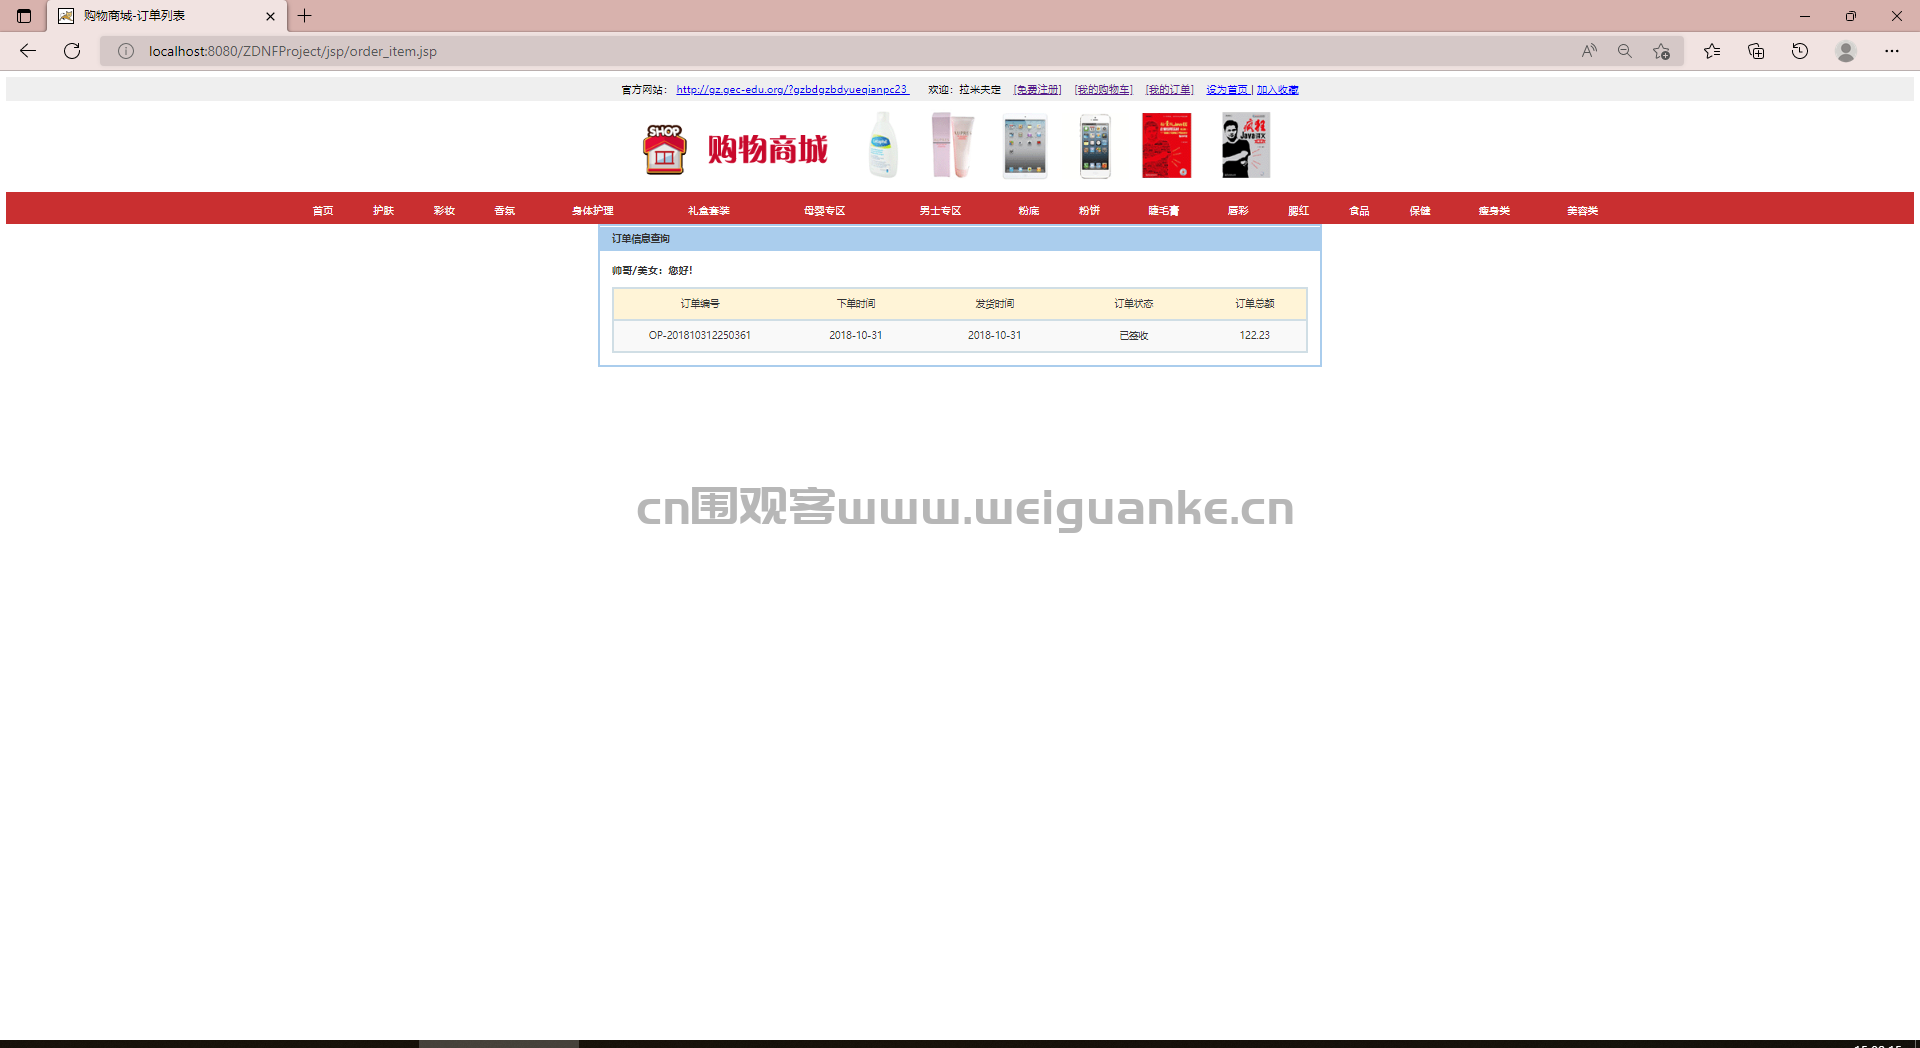The height and width of the screenshot is (1048, 1920).
Task: Open the 免费注册 link
Action: tap(1037, 90)
